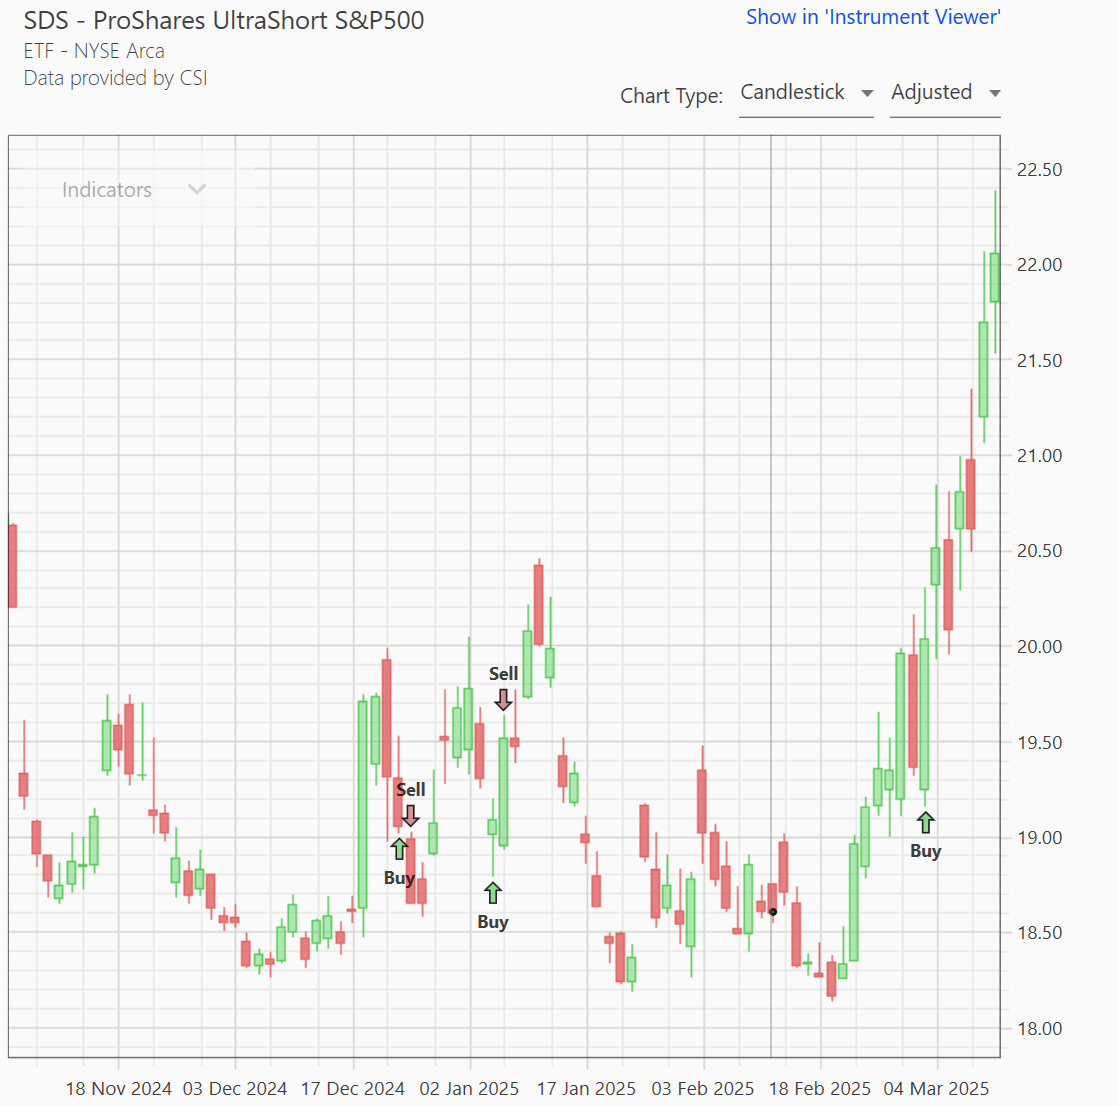Click the 04 Mar 2025 date label

(x=937, y=1088)
